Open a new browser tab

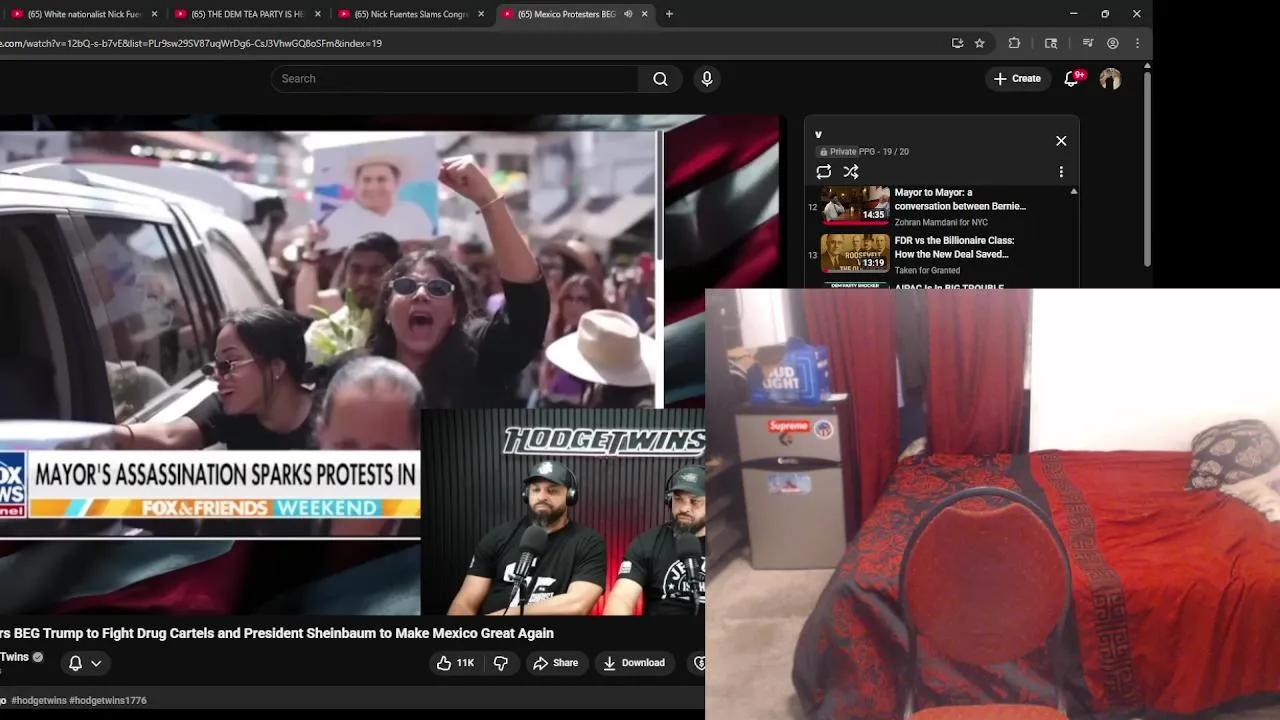click(x=669, y=14)
